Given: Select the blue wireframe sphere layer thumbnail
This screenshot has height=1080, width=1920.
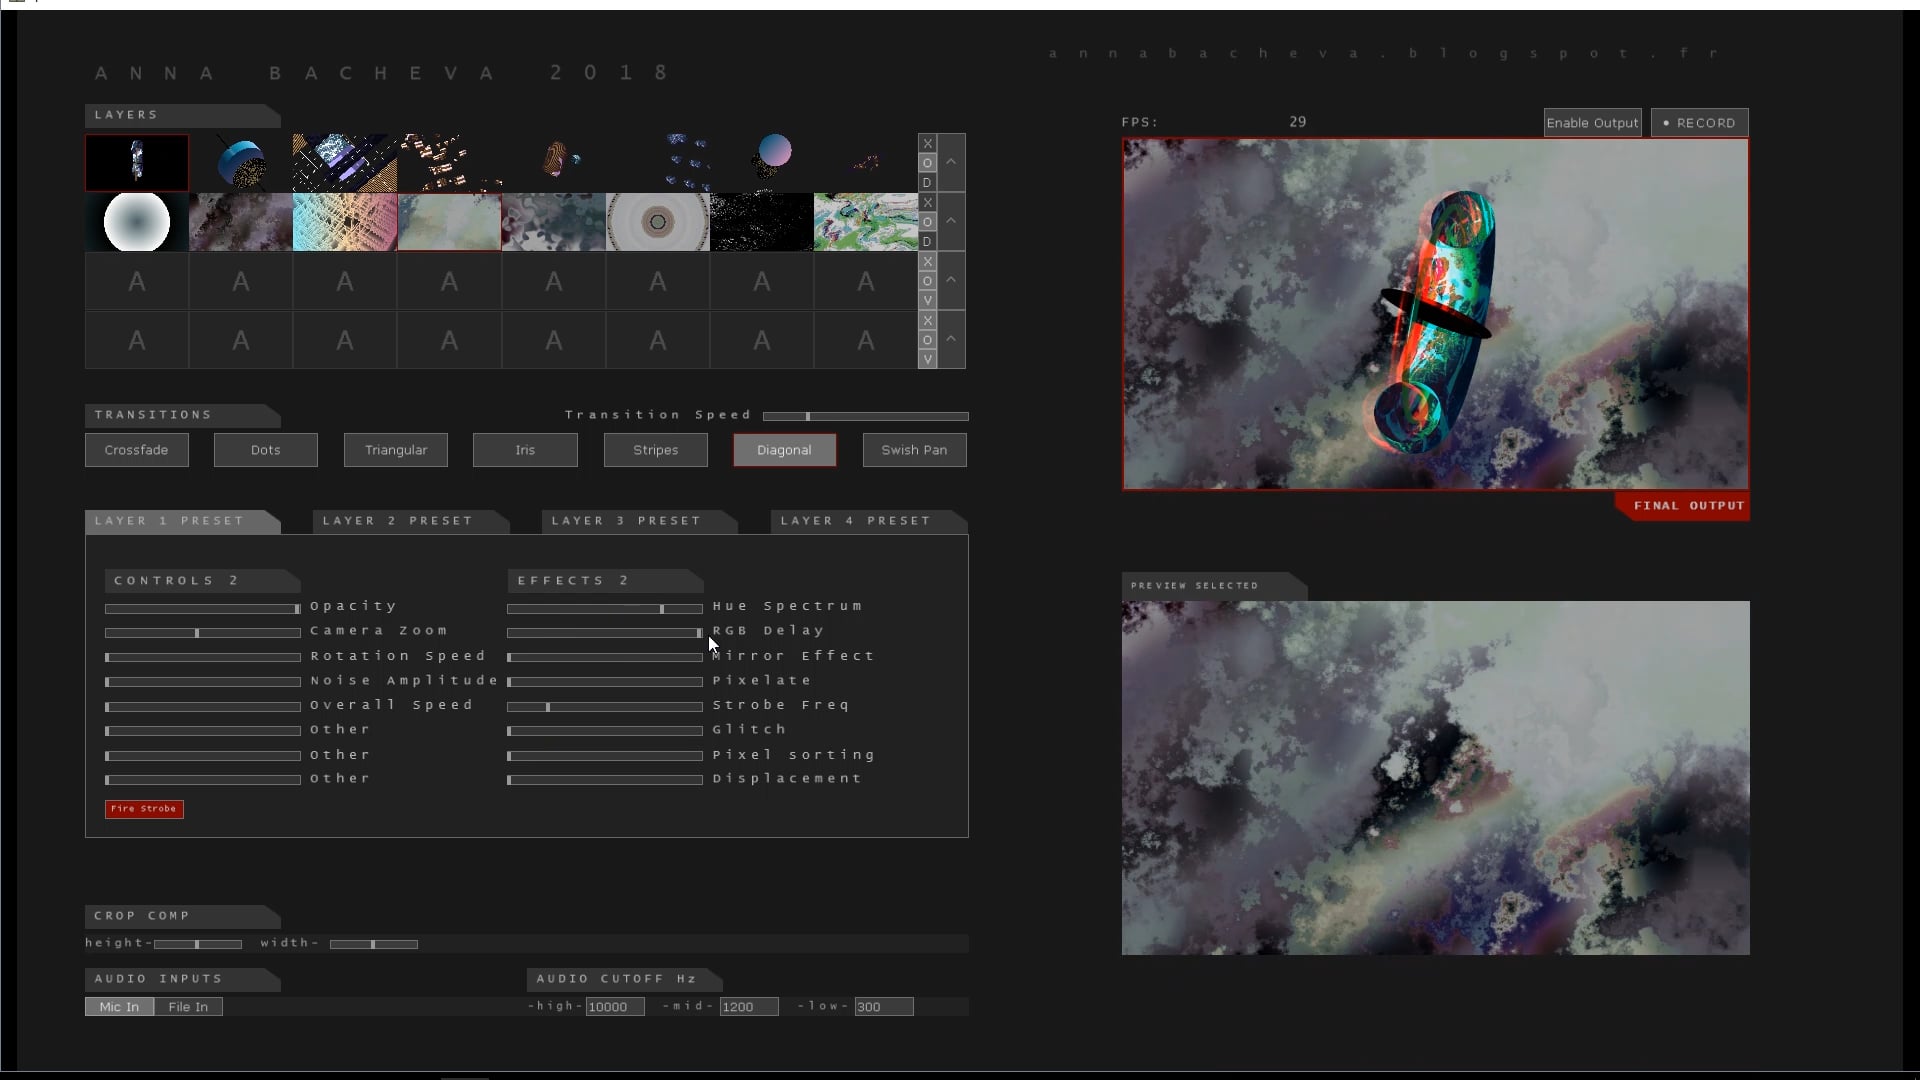Looking at the screenshot, I should [240, 161].
